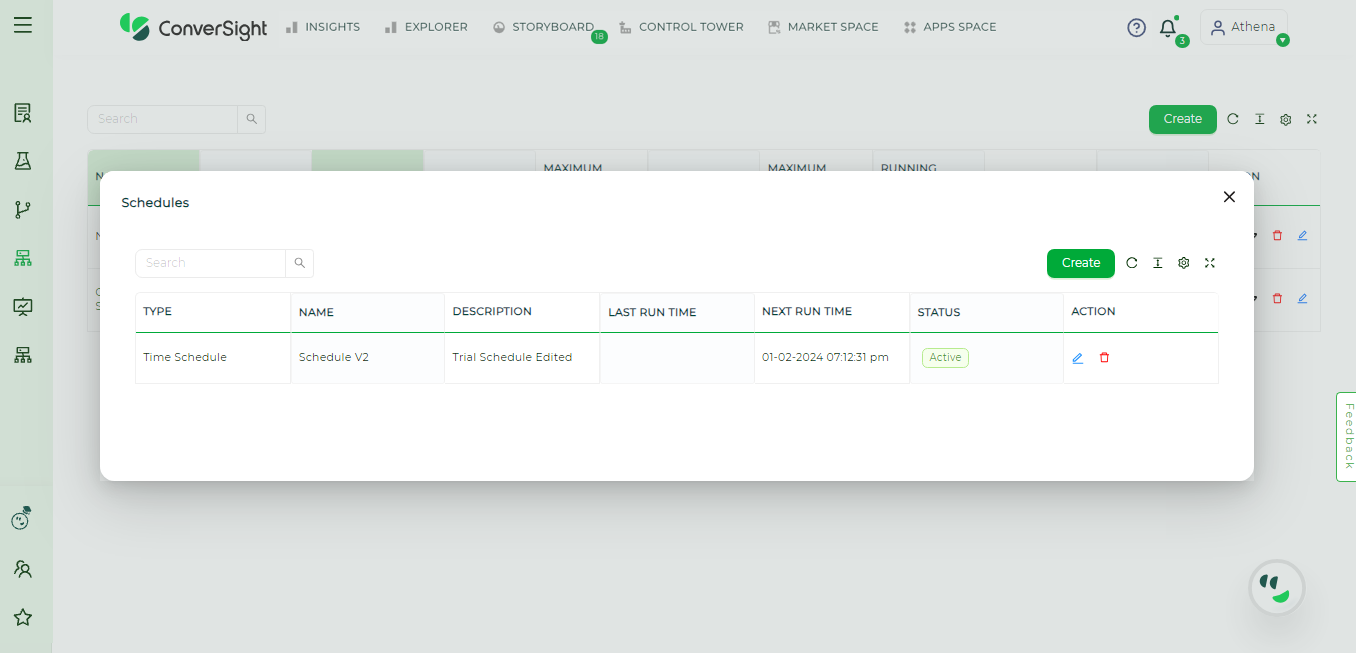Viewport: 1356px width, 653px height.
Task: Open the notifications bell
Action: pyautogui.click(x=1167, y=28)
